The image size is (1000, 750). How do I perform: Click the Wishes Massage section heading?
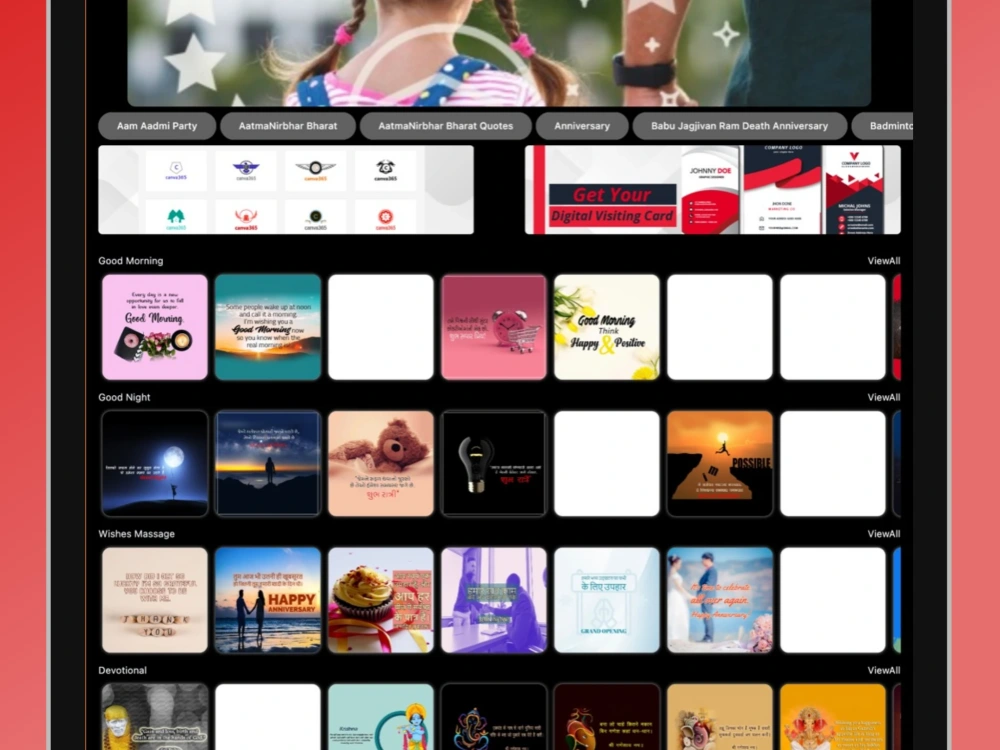point(136,534)
